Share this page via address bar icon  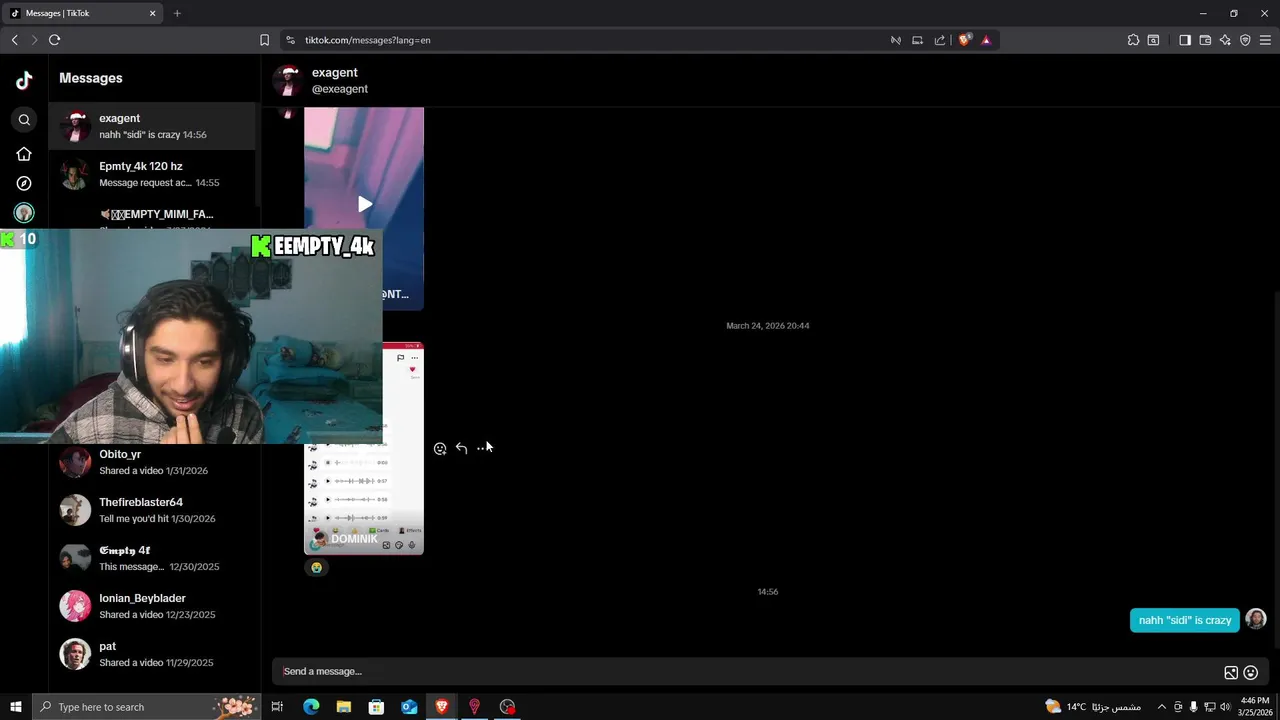[x=939, y=40]
